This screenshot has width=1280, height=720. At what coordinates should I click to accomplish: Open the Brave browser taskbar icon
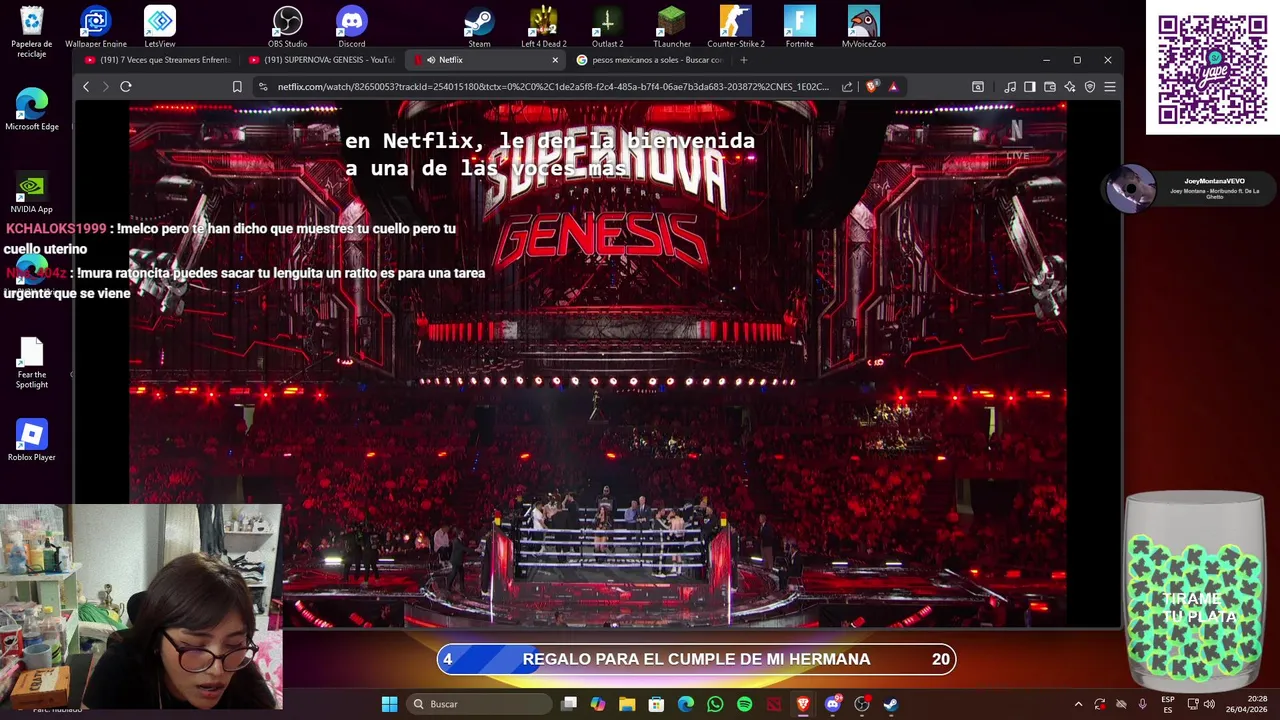803,704
